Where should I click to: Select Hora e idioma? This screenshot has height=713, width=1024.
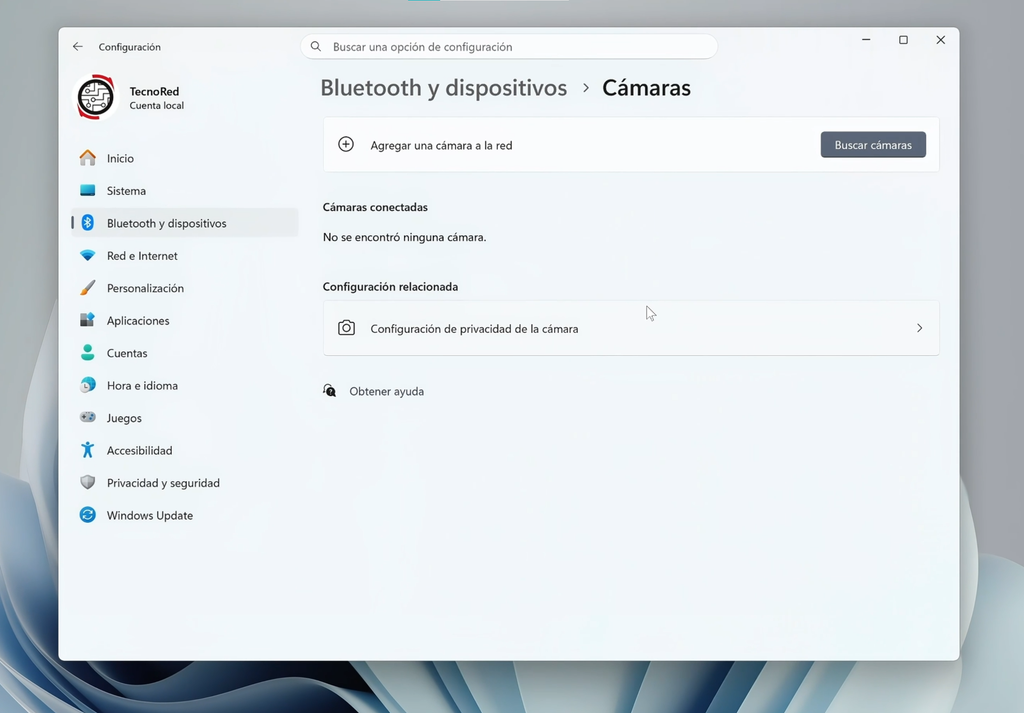185,385
